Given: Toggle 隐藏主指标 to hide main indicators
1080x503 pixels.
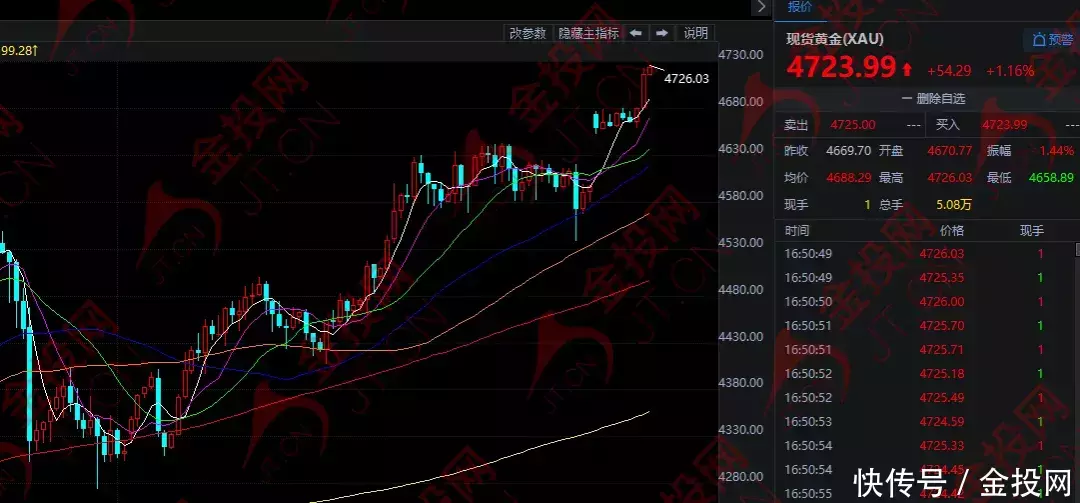Looking at the screenshot, I should pyautogui.click(x=588, y=33).
